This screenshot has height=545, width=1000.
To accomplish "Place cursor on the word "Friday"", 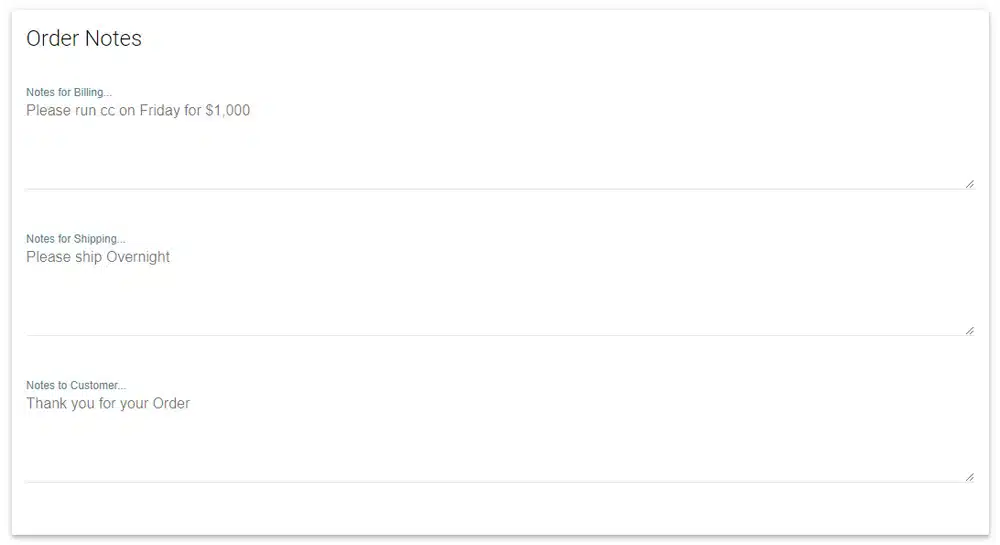I will [158, 111].
